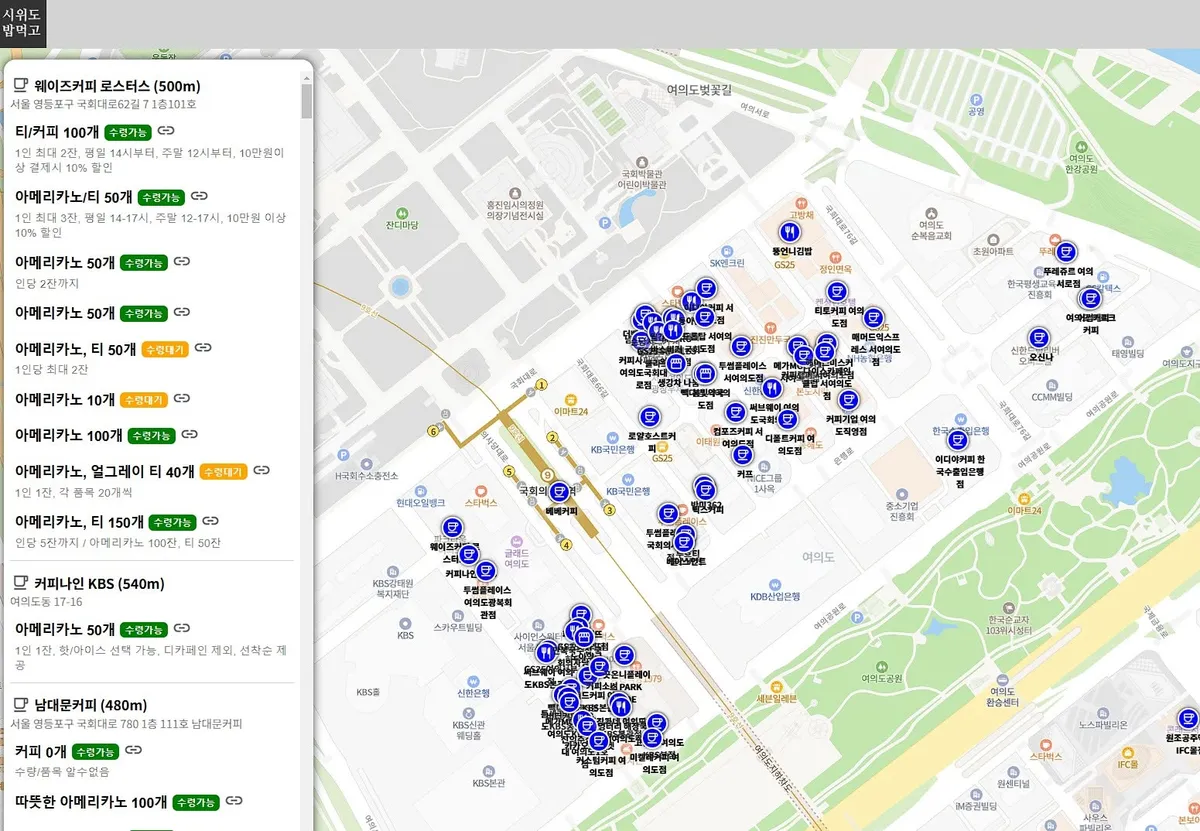The height and width of the screenshot is (831, 1200).
Task: Click the cup icon beside 웨이즈커피 로스터스
Action: pyautogui.click(x=19, y=86)
